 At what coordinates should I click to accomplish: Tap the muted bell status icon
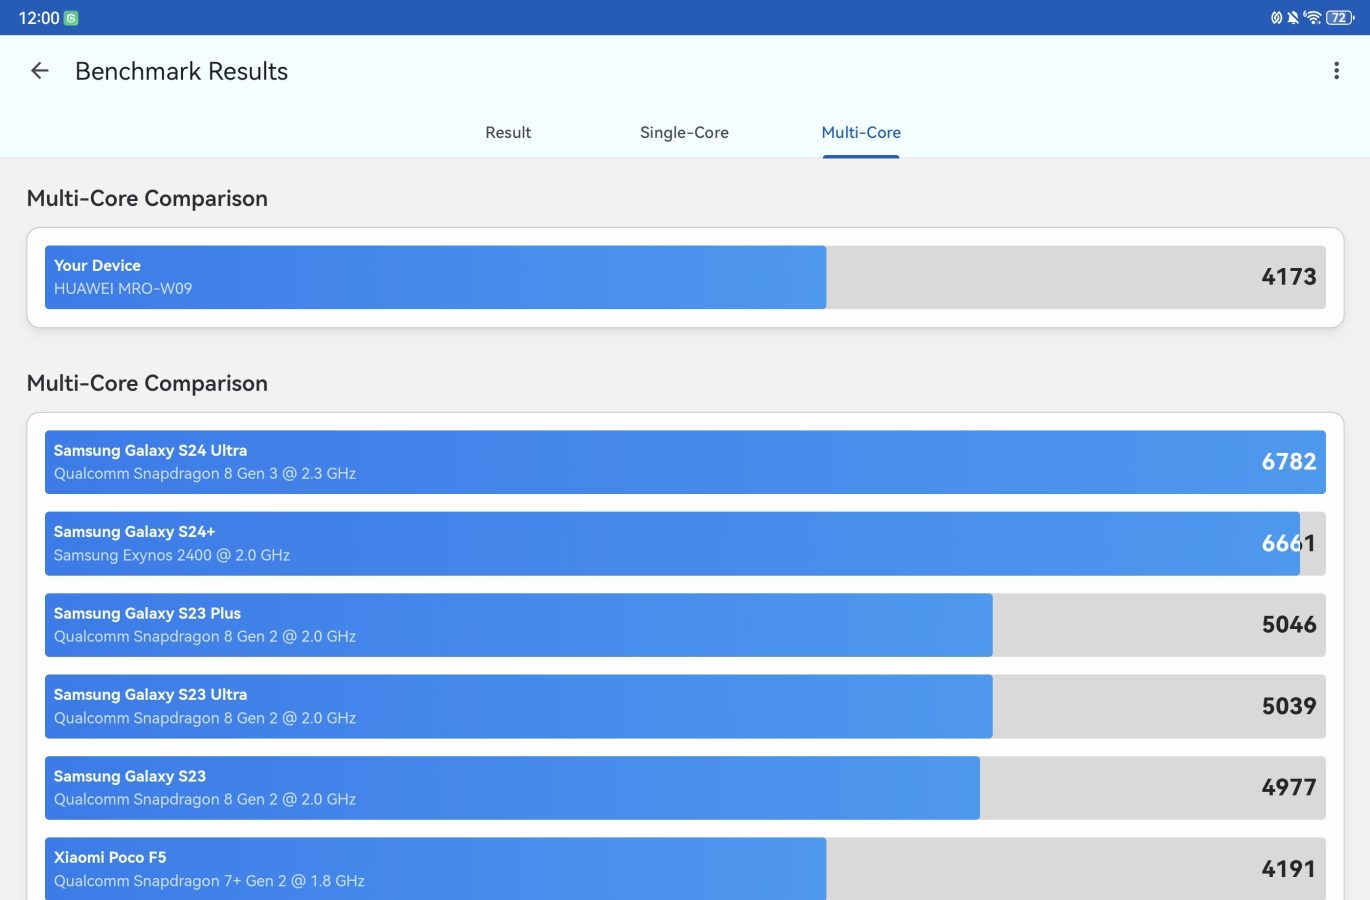[x=1293, y=18]
